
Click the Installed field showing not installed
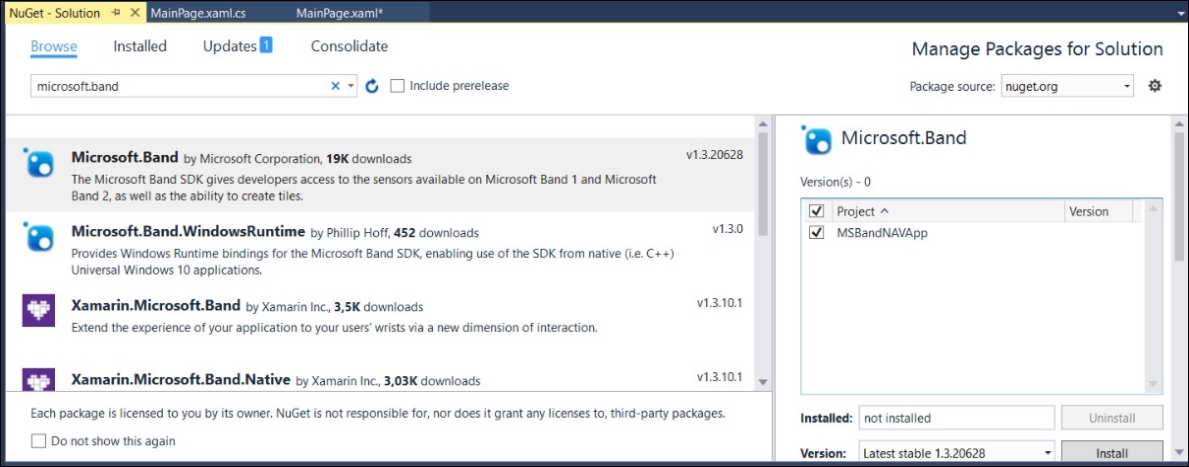[956, 418]
